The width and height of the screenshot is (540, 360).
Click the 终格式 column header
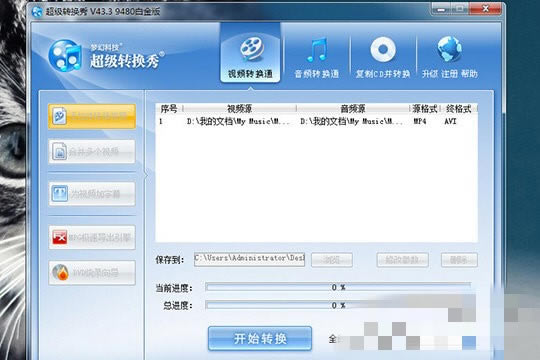pyautogui.click(x=458, y=109)
